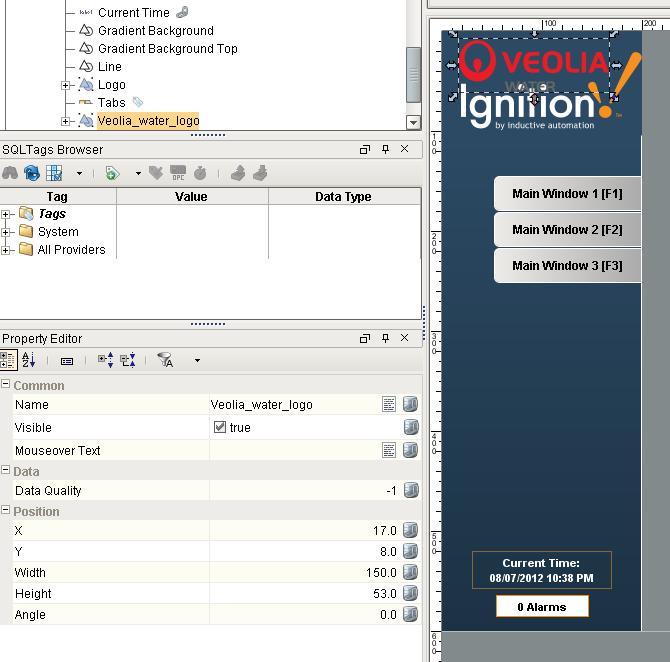This screenshot has height=662, width=670.
Task: Sort properties alphabetically with A-Z icon
Action: pyautogui.click(x=28, y=360)
